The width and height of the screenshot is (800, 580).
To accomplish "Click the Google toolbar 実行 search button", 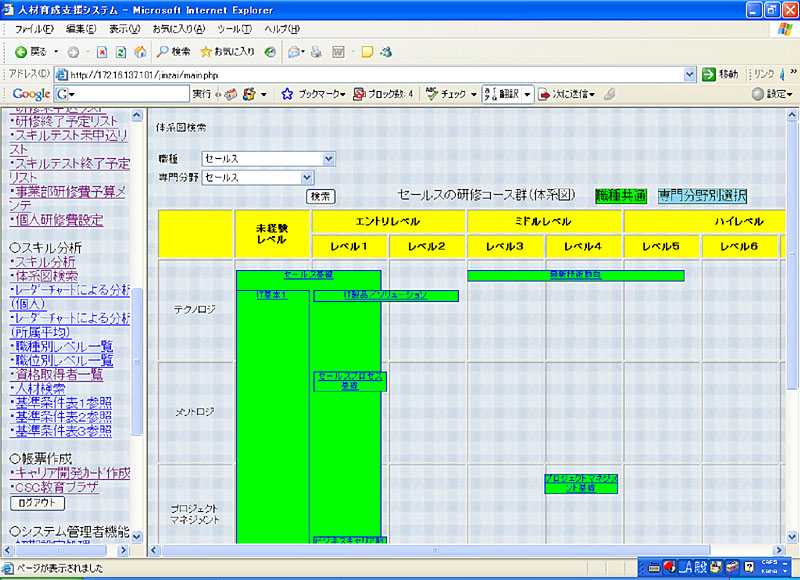I will [201, 94].
